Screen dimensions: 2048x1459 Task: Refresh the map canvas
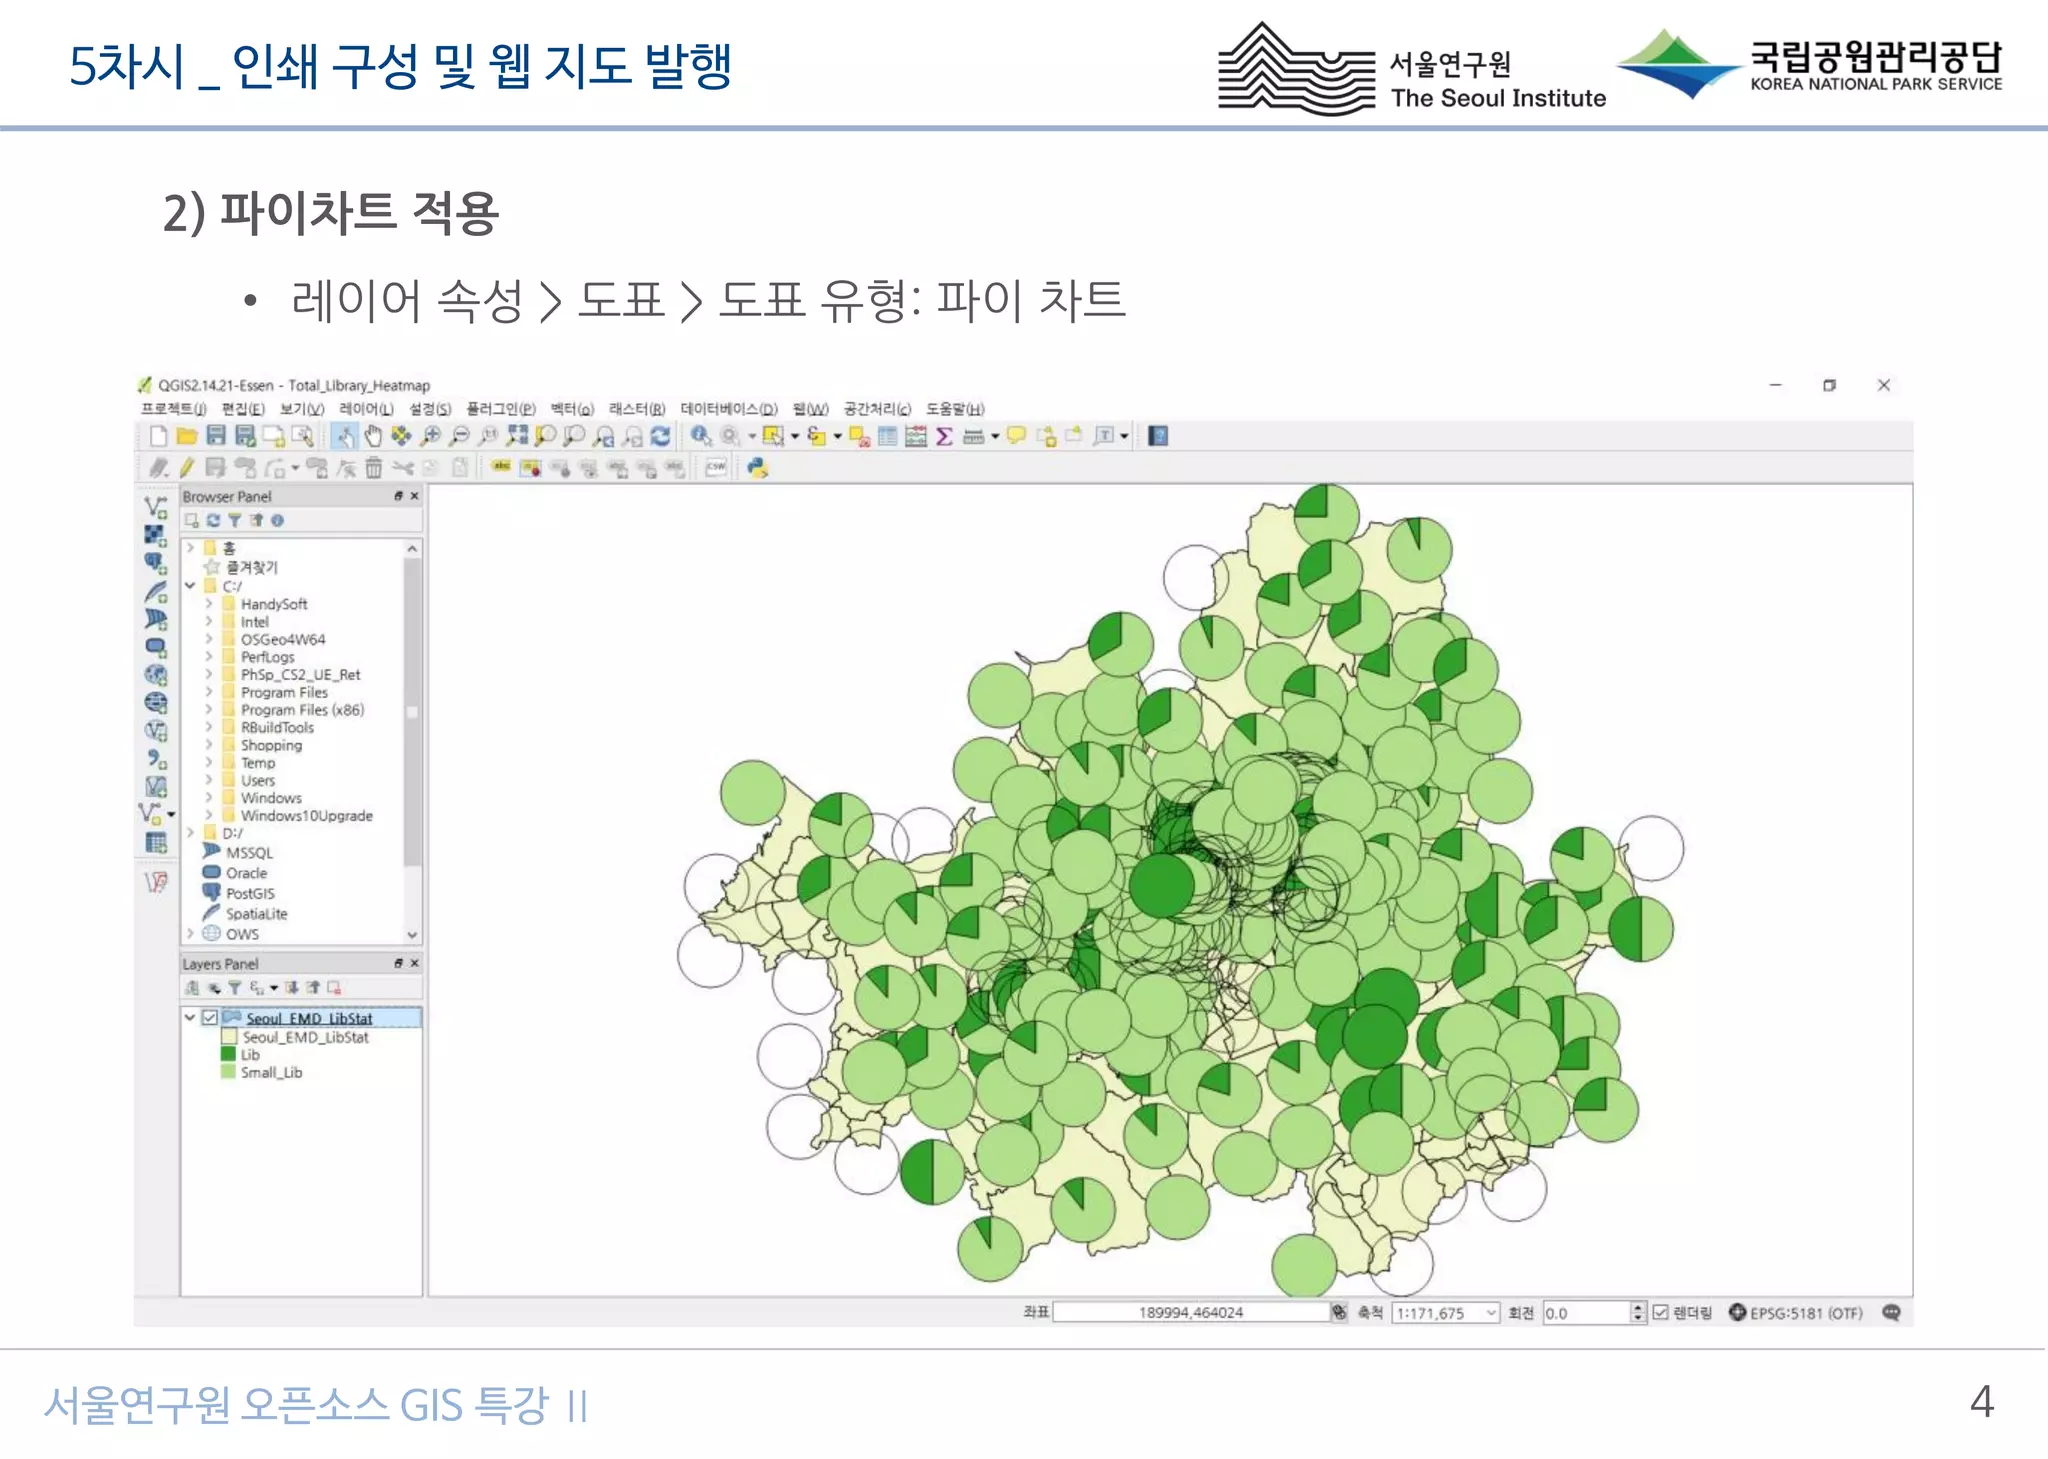pyautogui.click(x=660, y=436)
